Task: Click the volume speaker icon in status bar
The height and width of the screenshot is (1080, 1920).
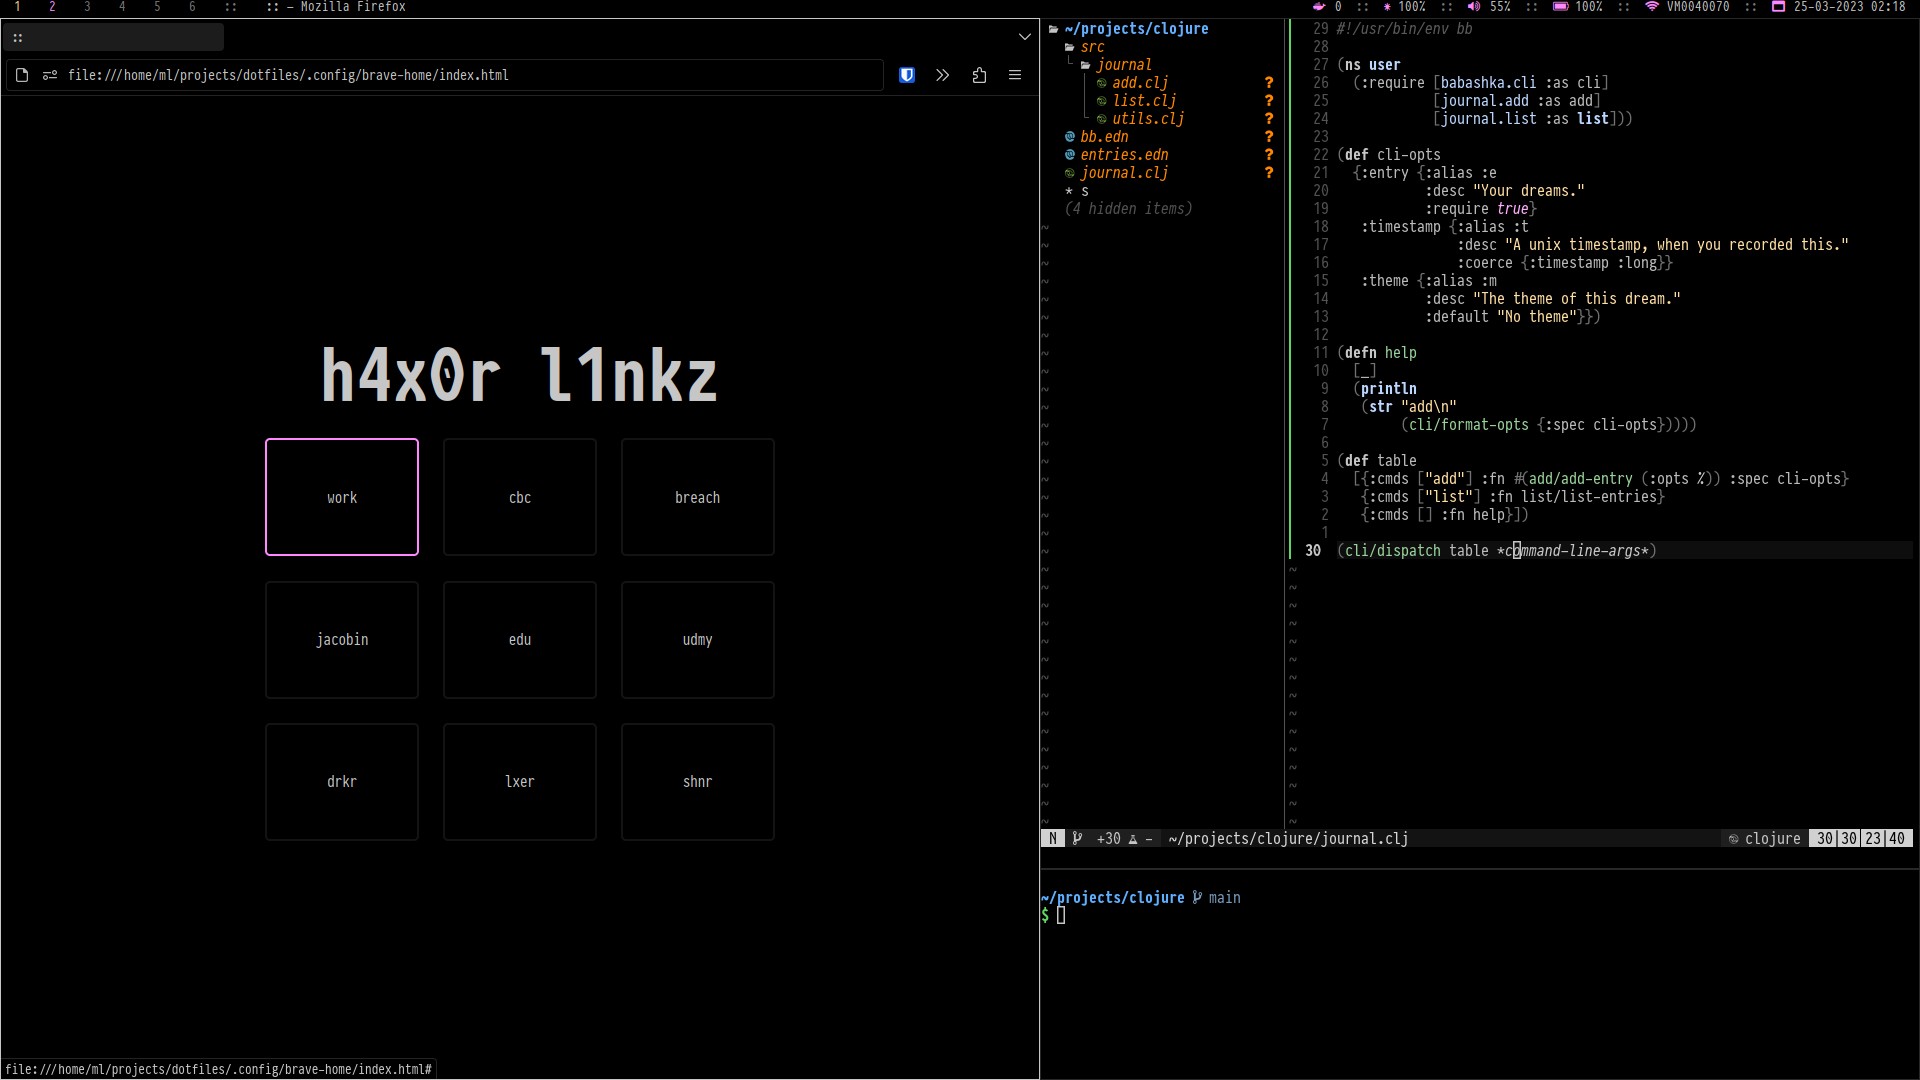Action: [x=1473, y=7]
